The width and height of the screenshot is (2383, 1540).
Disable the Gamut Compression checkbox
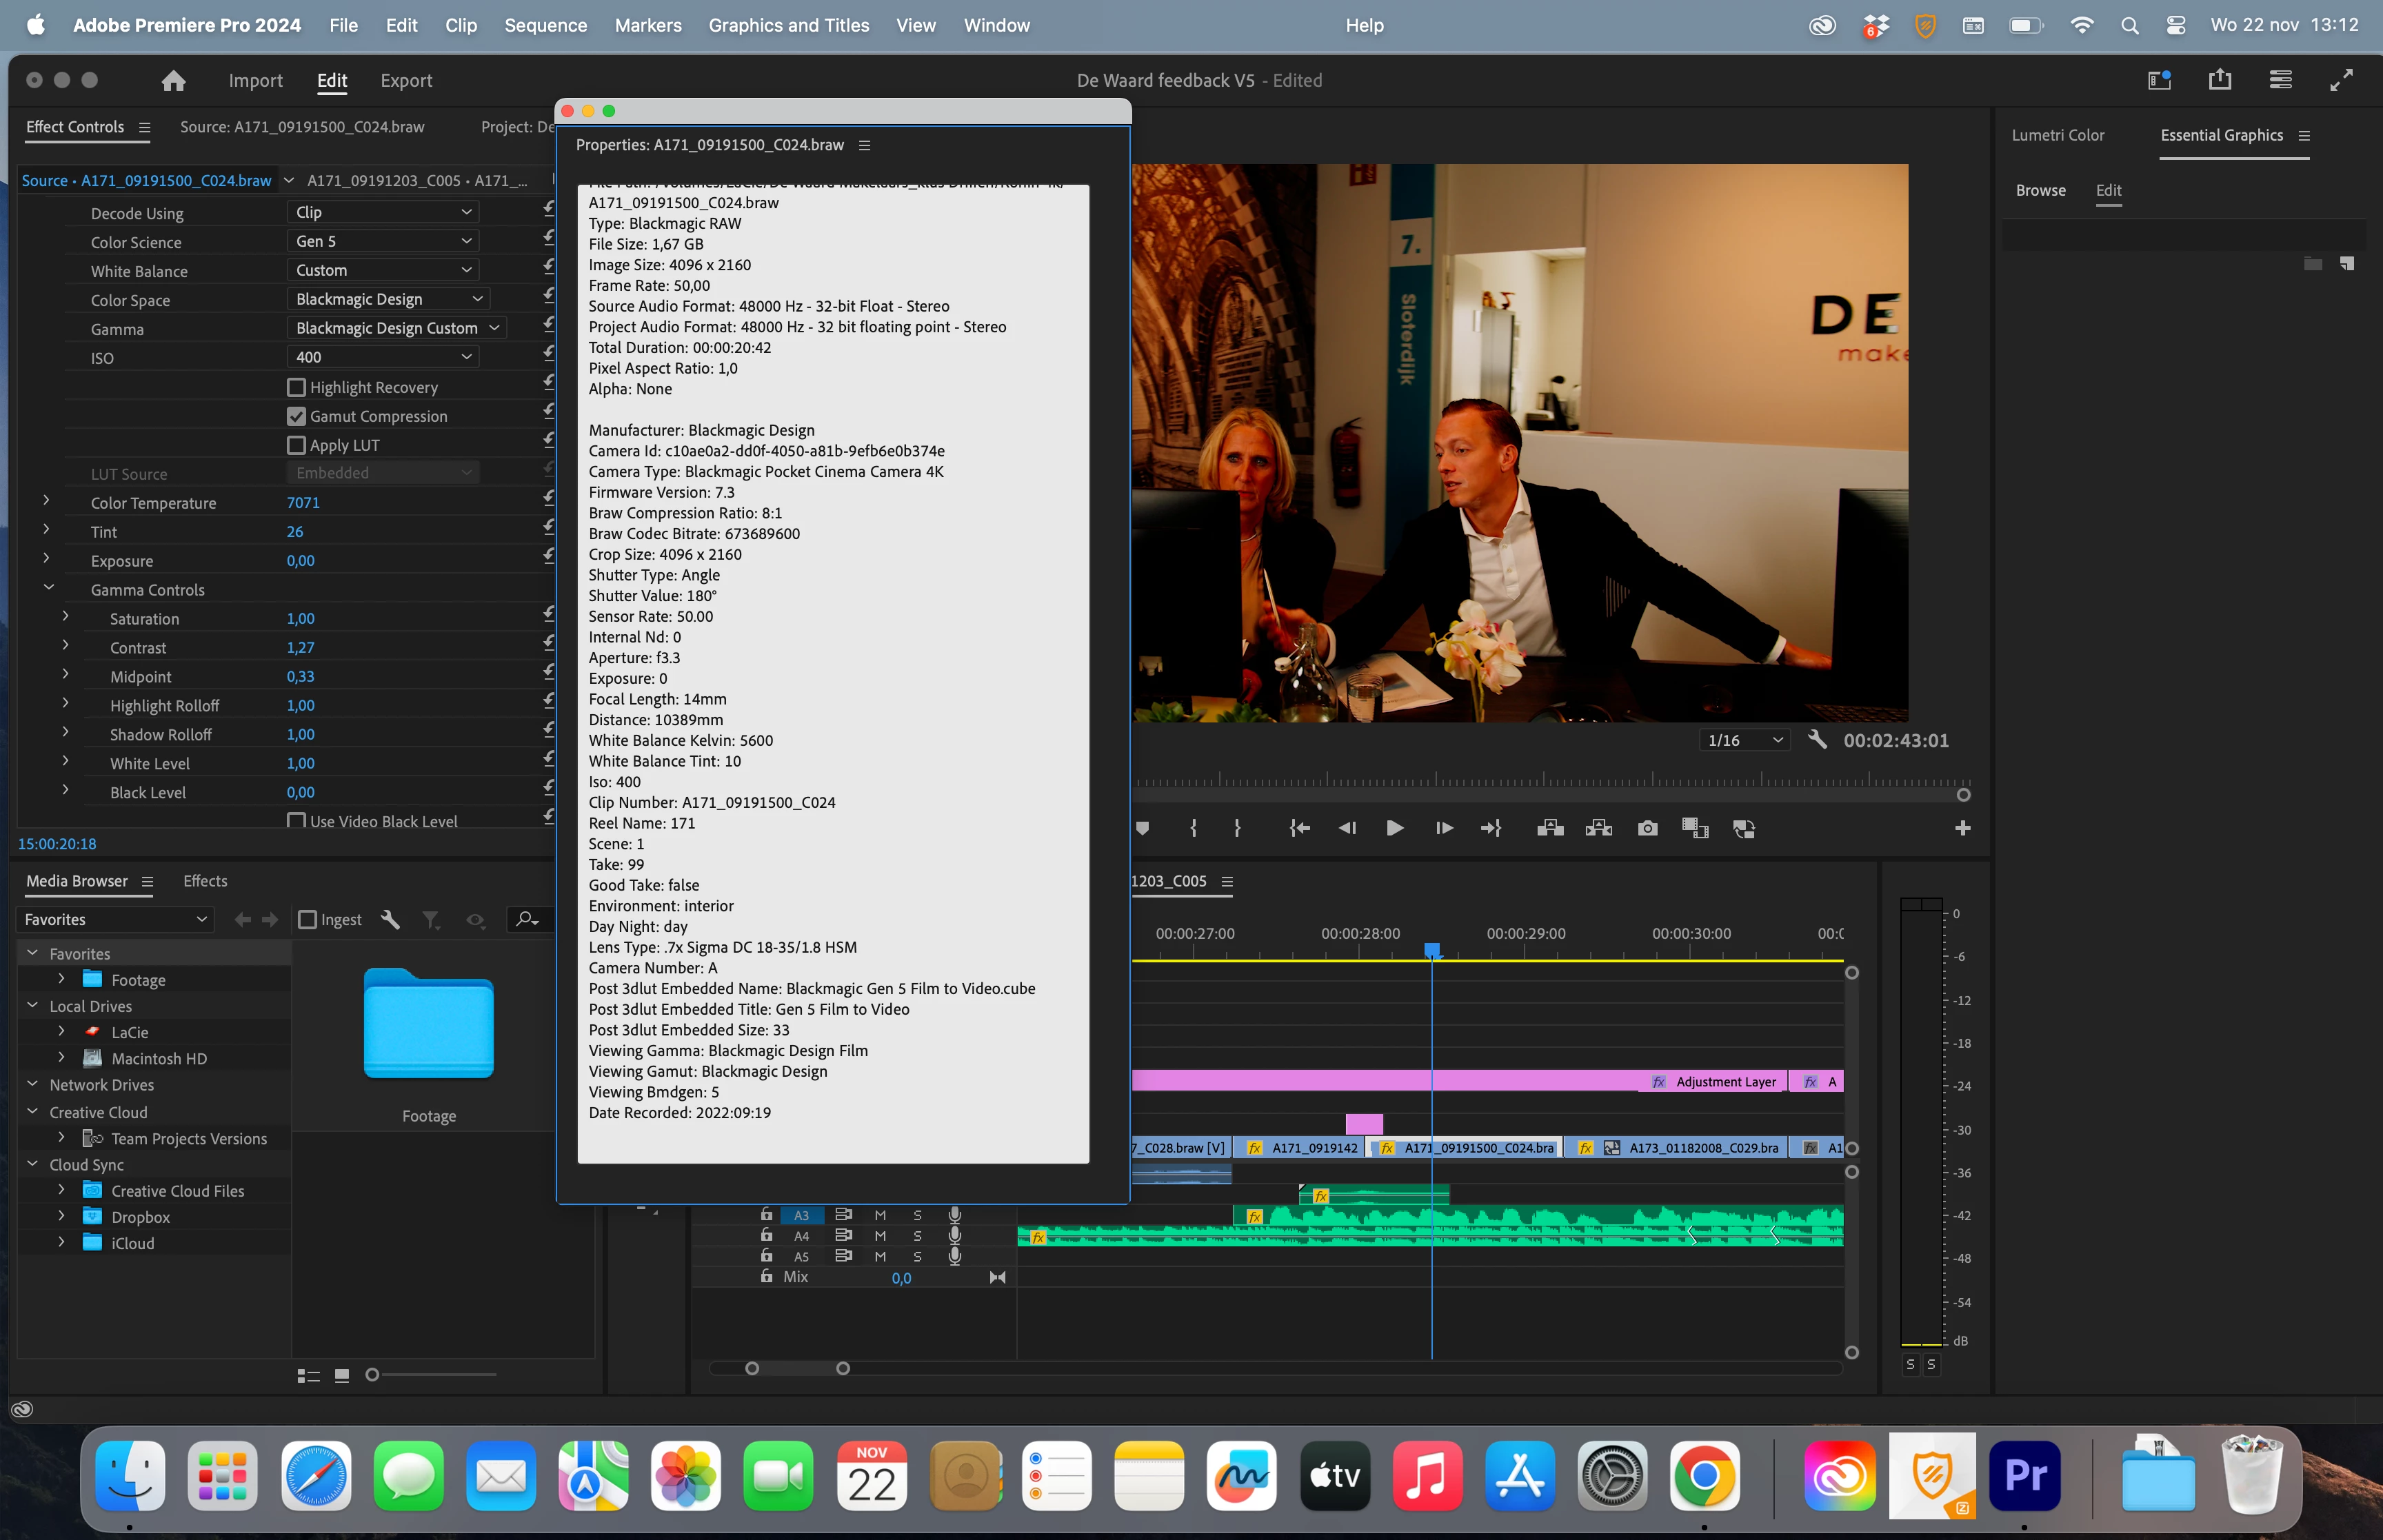click(296, 416)
